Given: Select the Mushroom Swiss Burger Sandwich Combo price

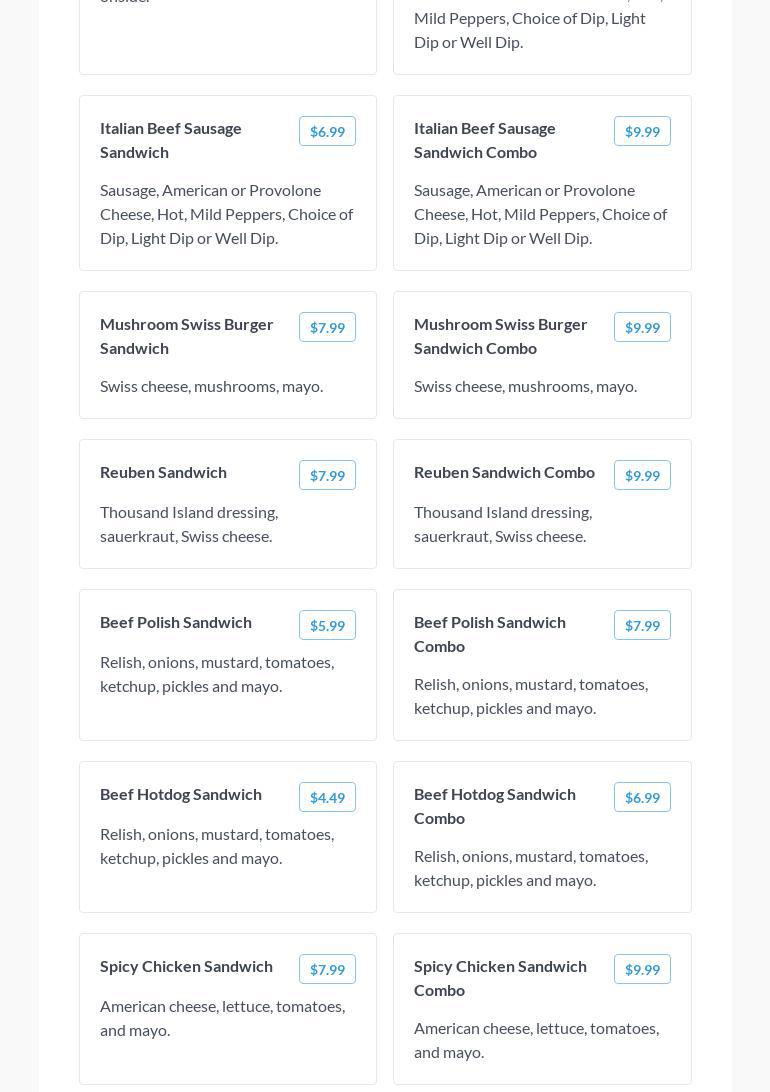Looking at the screenshot, I should pyautogui.click(x=642, y=327).
